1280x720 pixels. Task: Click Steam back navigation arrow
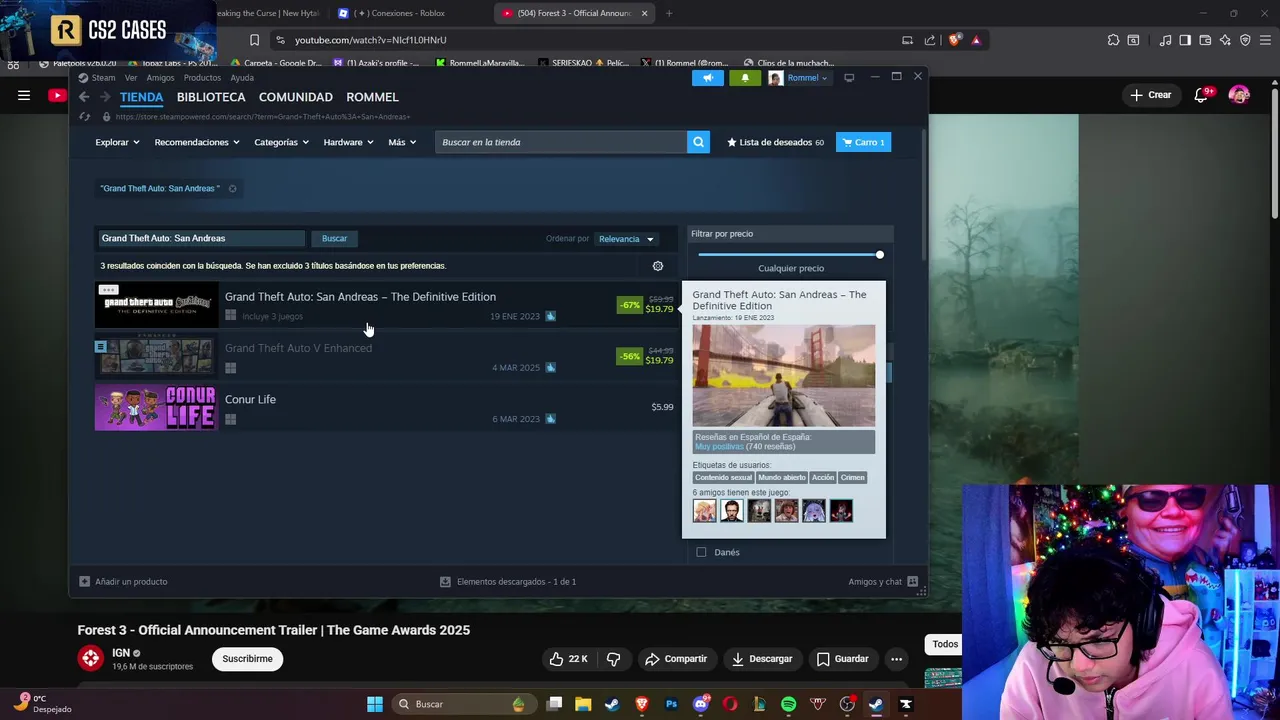pos(84,97)
